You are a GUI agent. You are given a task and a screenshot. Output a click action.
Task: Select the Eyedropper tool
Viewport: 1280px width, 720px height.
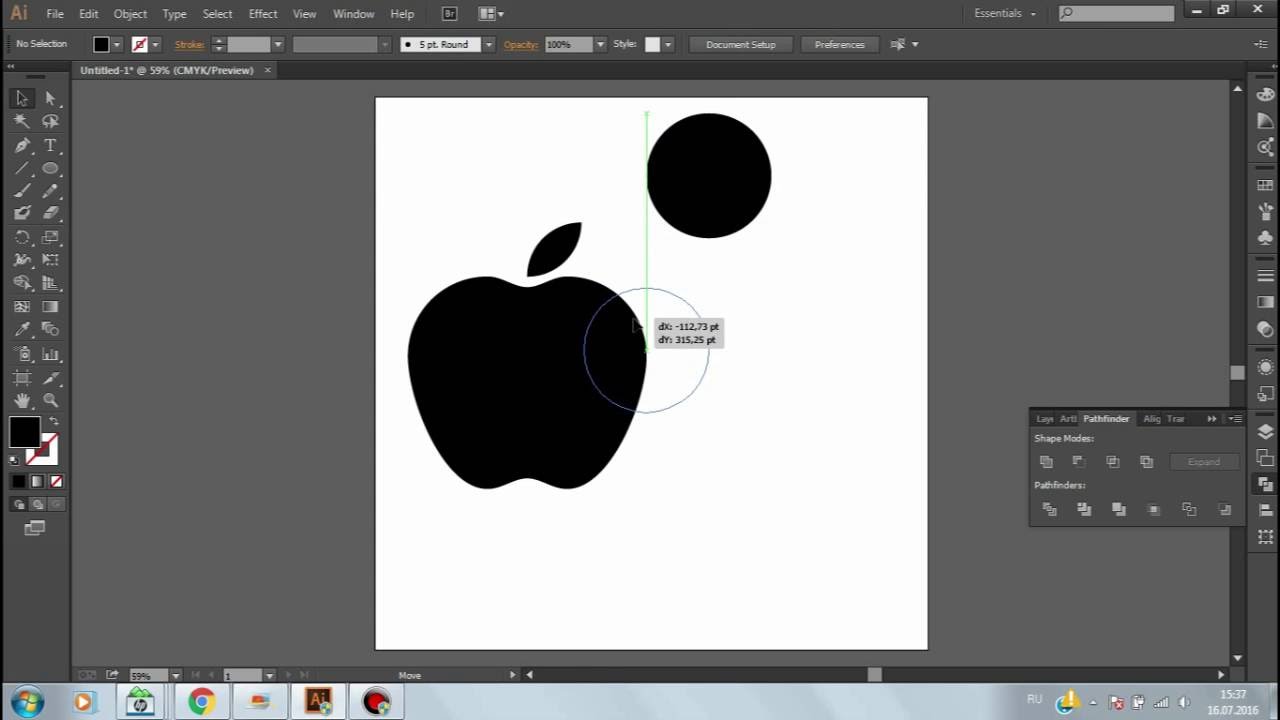pos(21,330)
